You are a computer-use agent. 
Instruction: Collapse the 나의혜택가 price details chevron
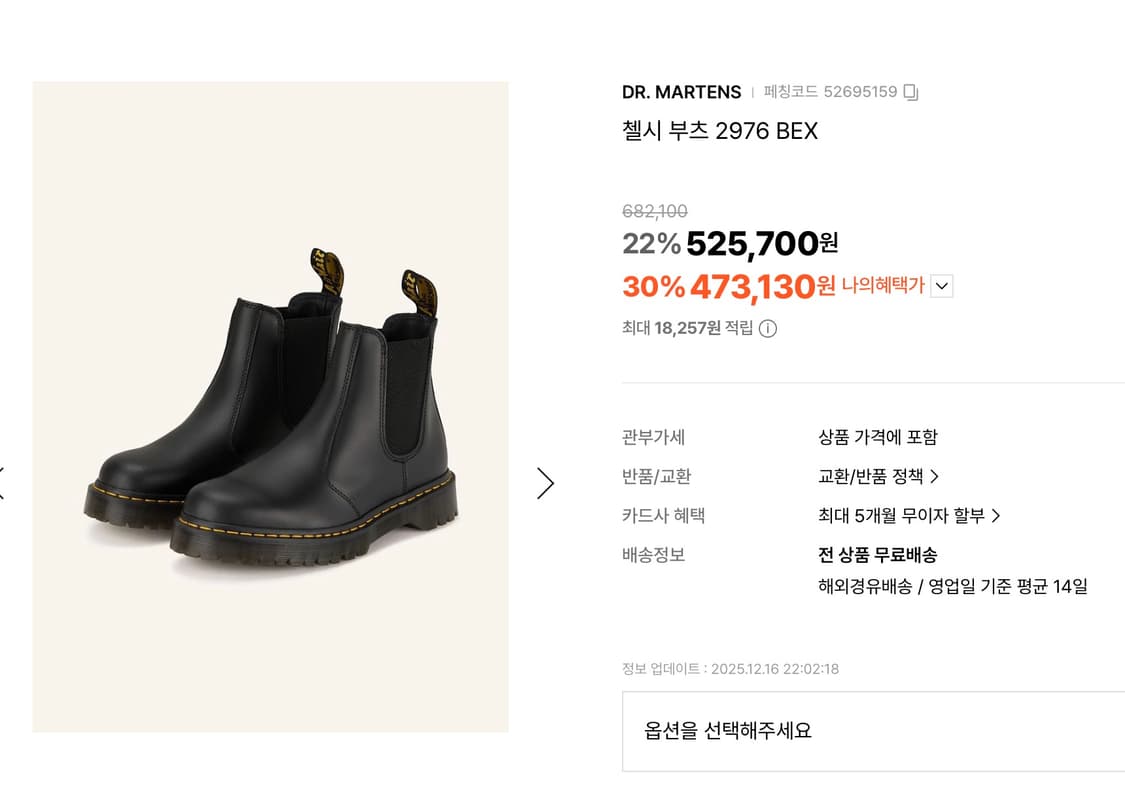point(940,285)
